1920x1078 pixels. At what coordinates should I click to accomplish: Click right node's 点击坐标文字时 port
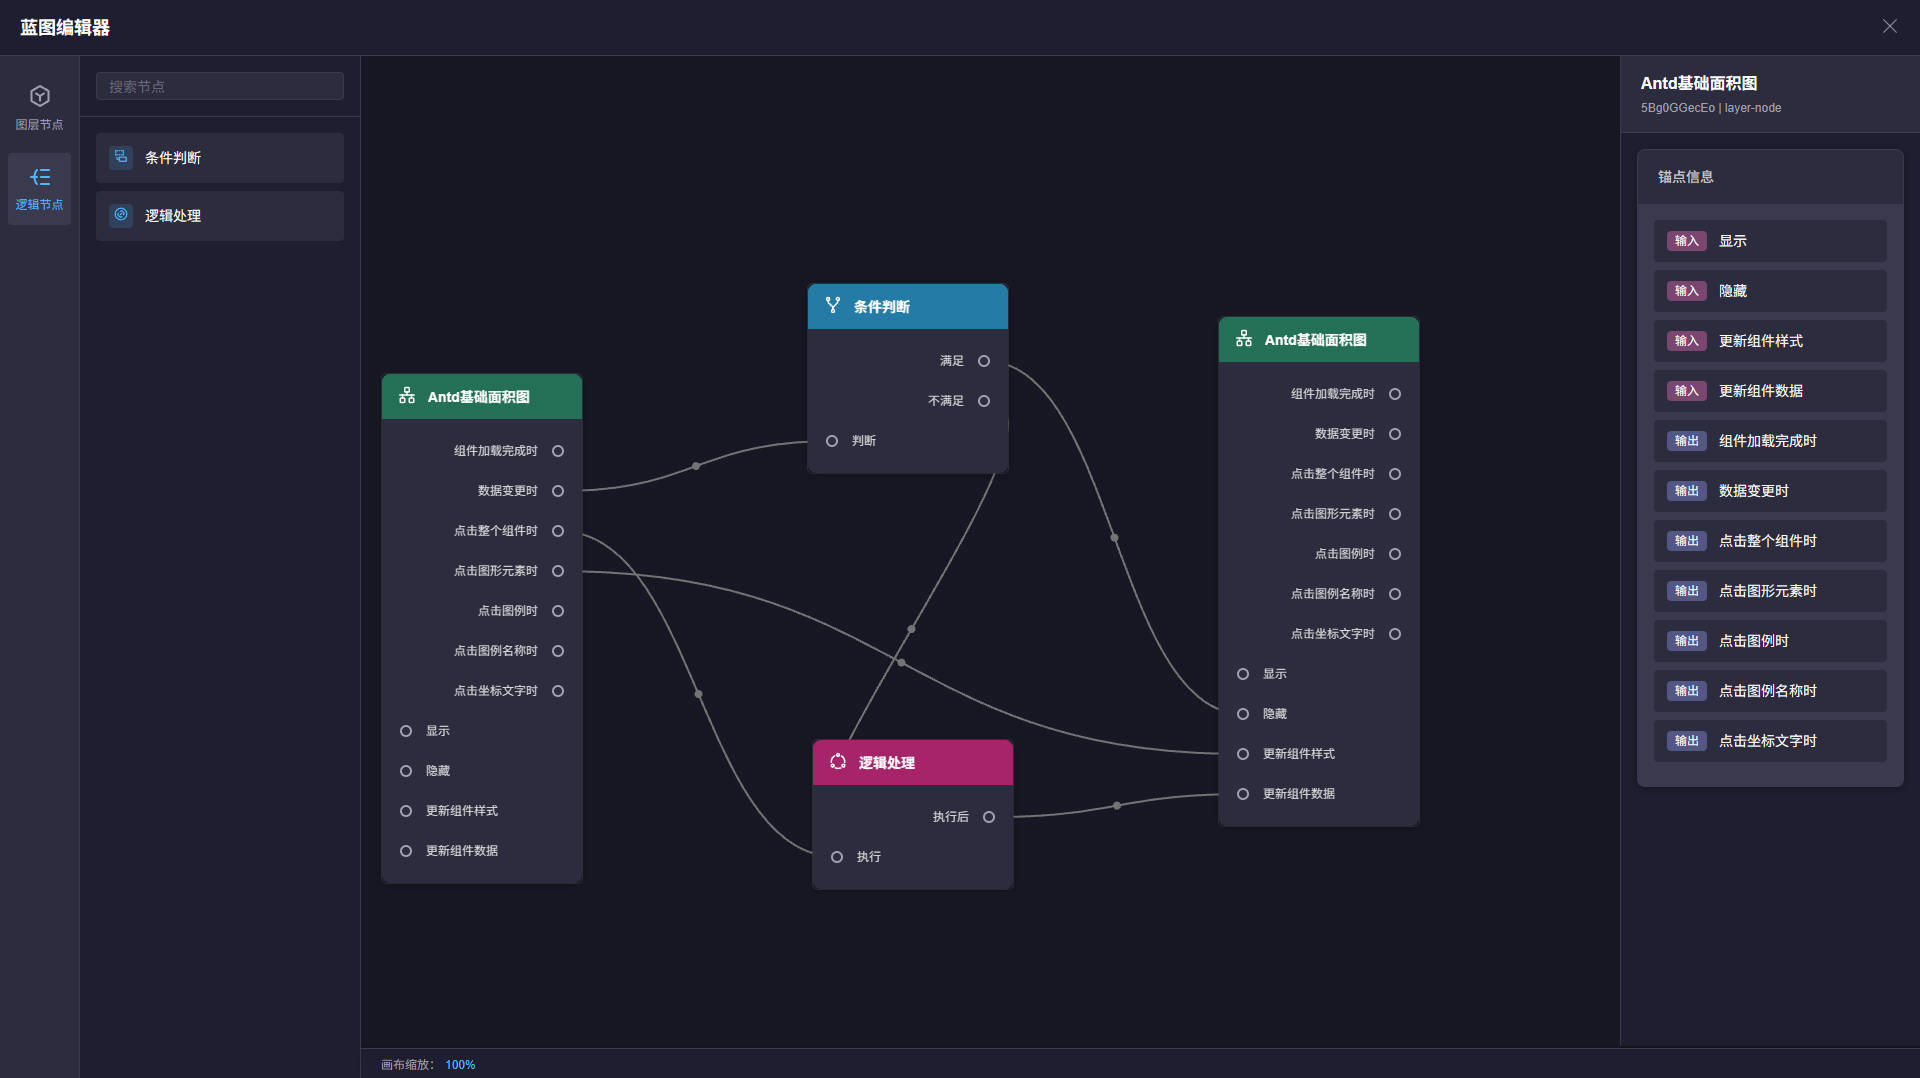[1395, 634]
